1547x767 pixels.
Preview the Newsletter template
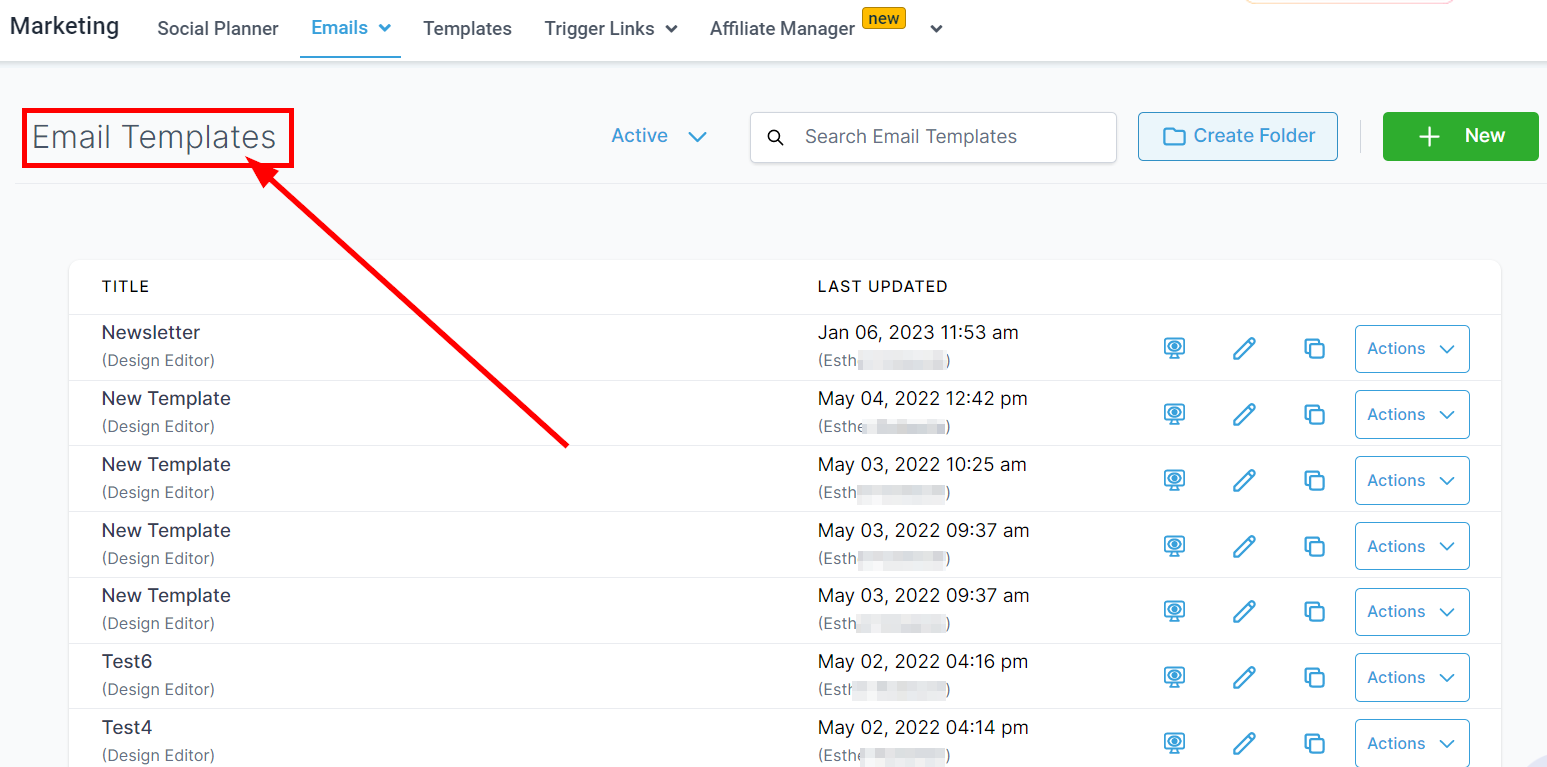(x=1174, y=348)
